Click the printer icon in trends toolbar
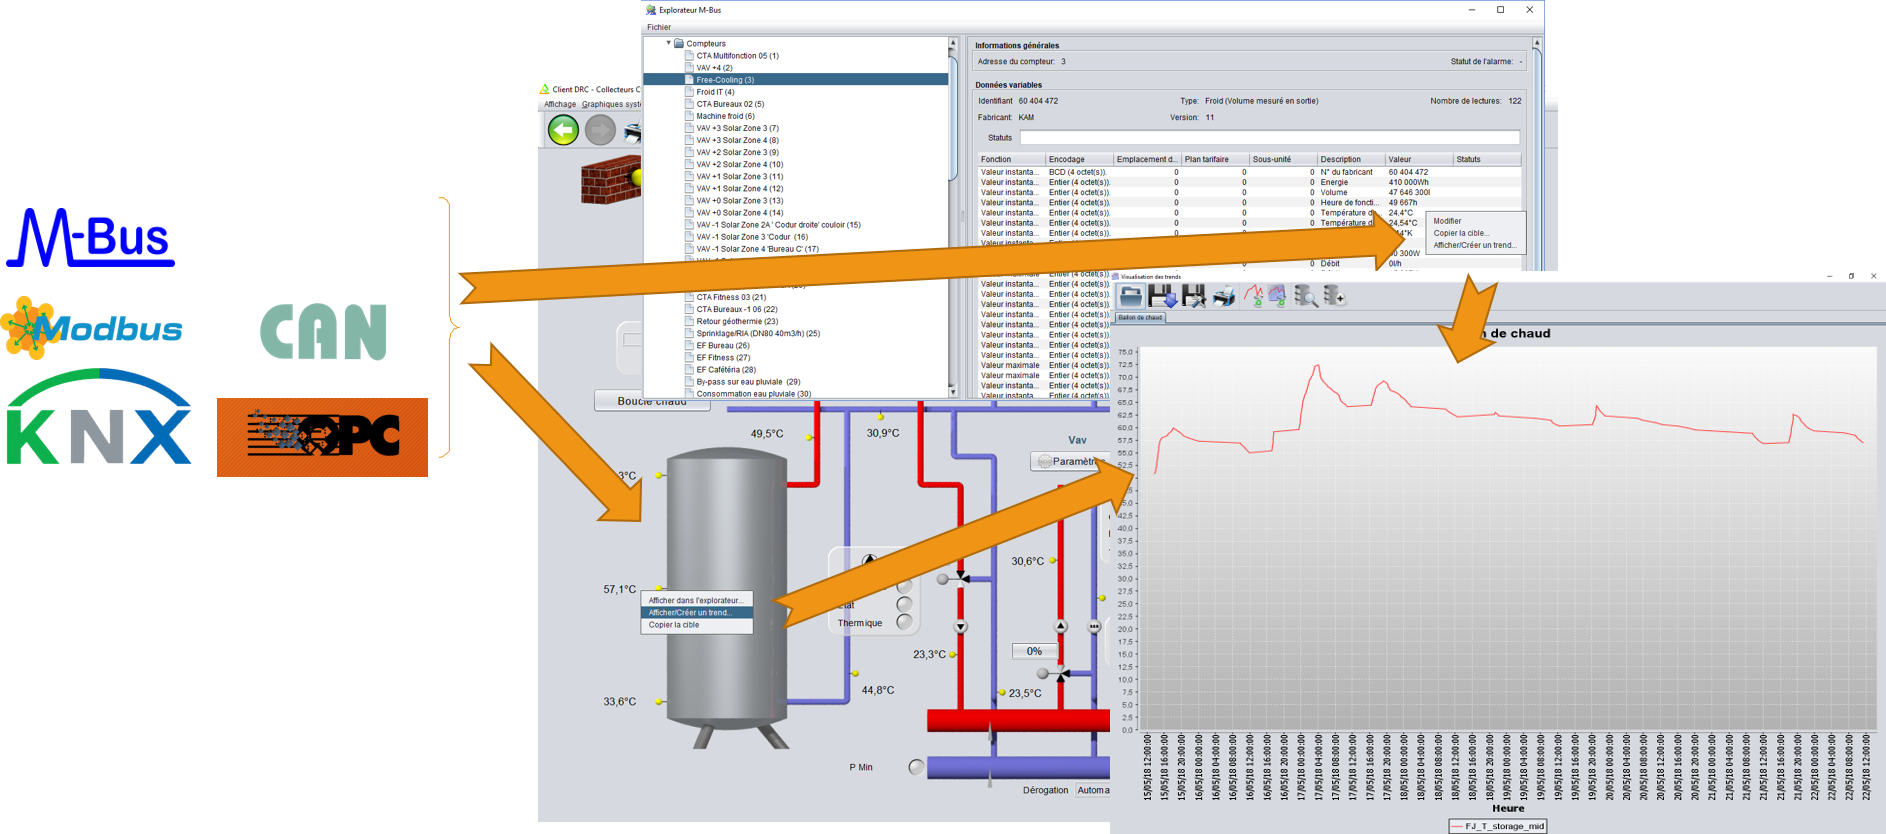Screen dimensions: 1886x834 1224,296
